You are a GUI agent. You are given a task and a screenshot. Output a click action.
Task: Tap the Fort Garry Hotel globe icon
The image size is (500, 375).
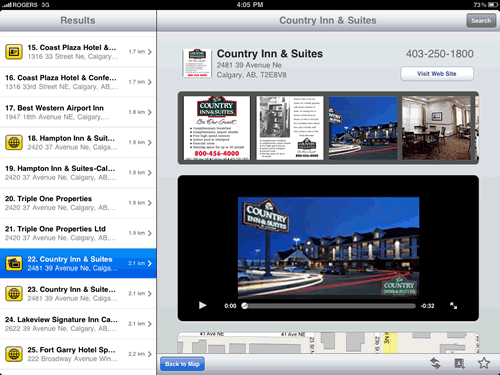tap(14, 354)
